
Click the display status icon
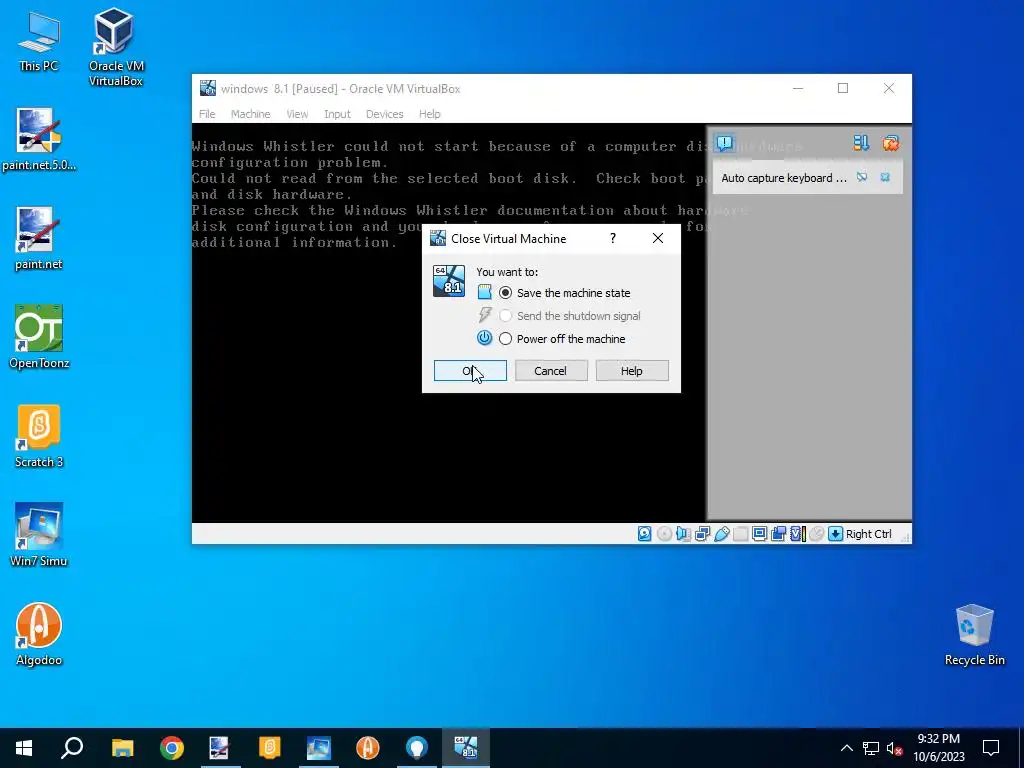tap(760, 534)
